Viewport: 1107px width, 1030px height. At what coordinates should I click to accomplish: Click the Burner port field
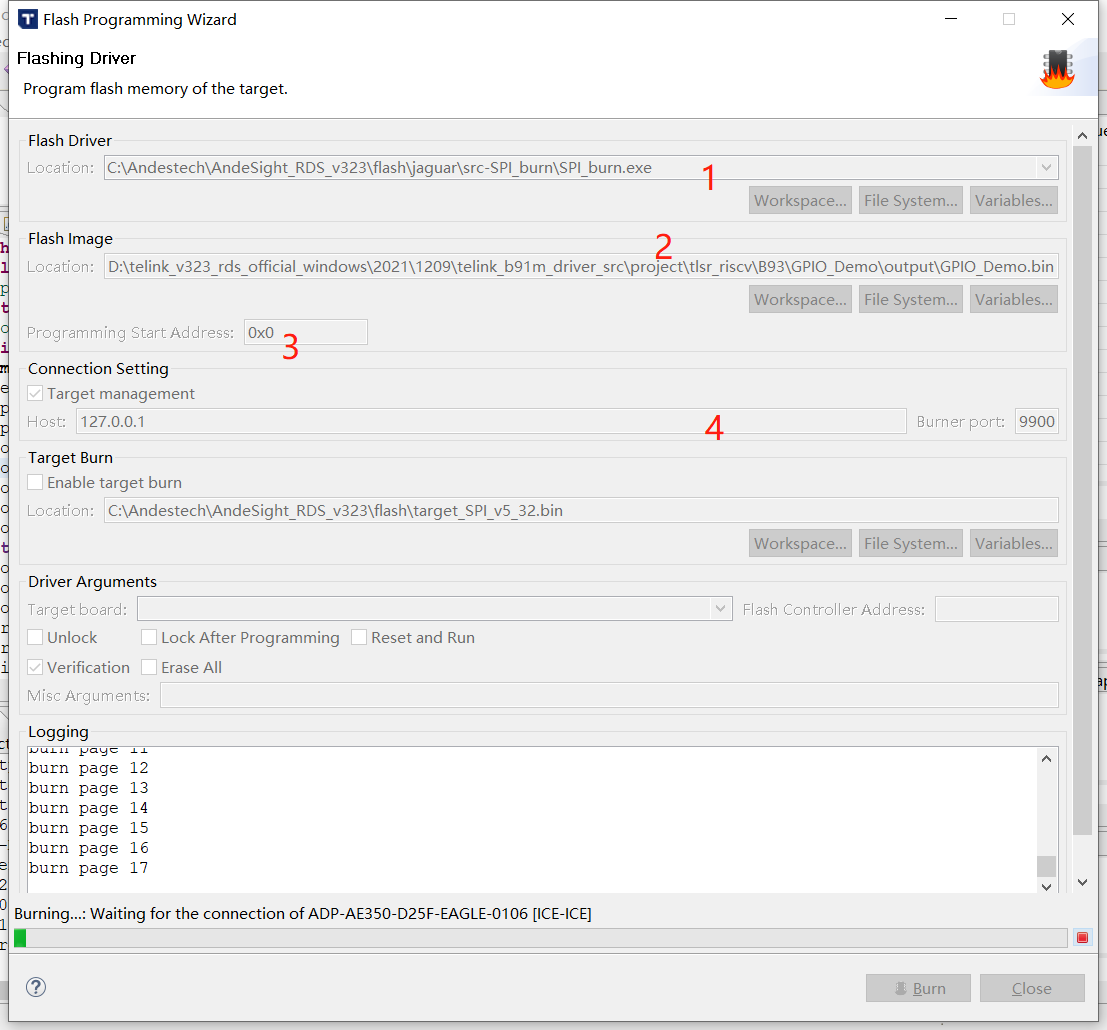pos(1036,421)
